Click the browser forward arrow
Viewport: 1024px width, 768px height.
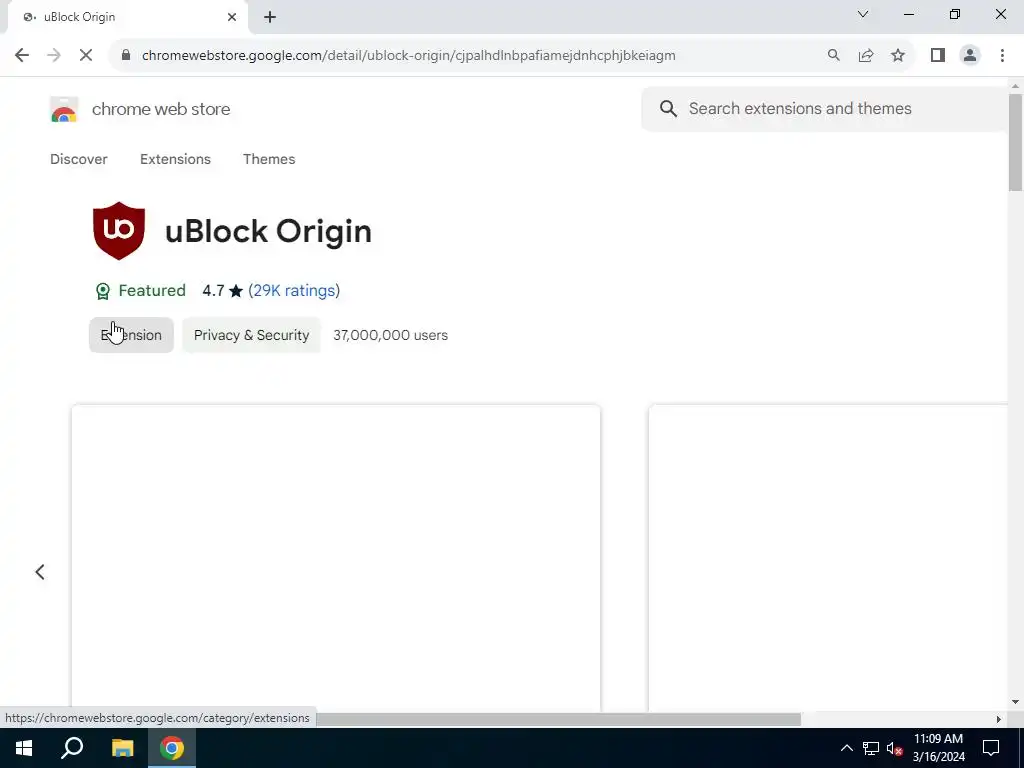(54, 56)
